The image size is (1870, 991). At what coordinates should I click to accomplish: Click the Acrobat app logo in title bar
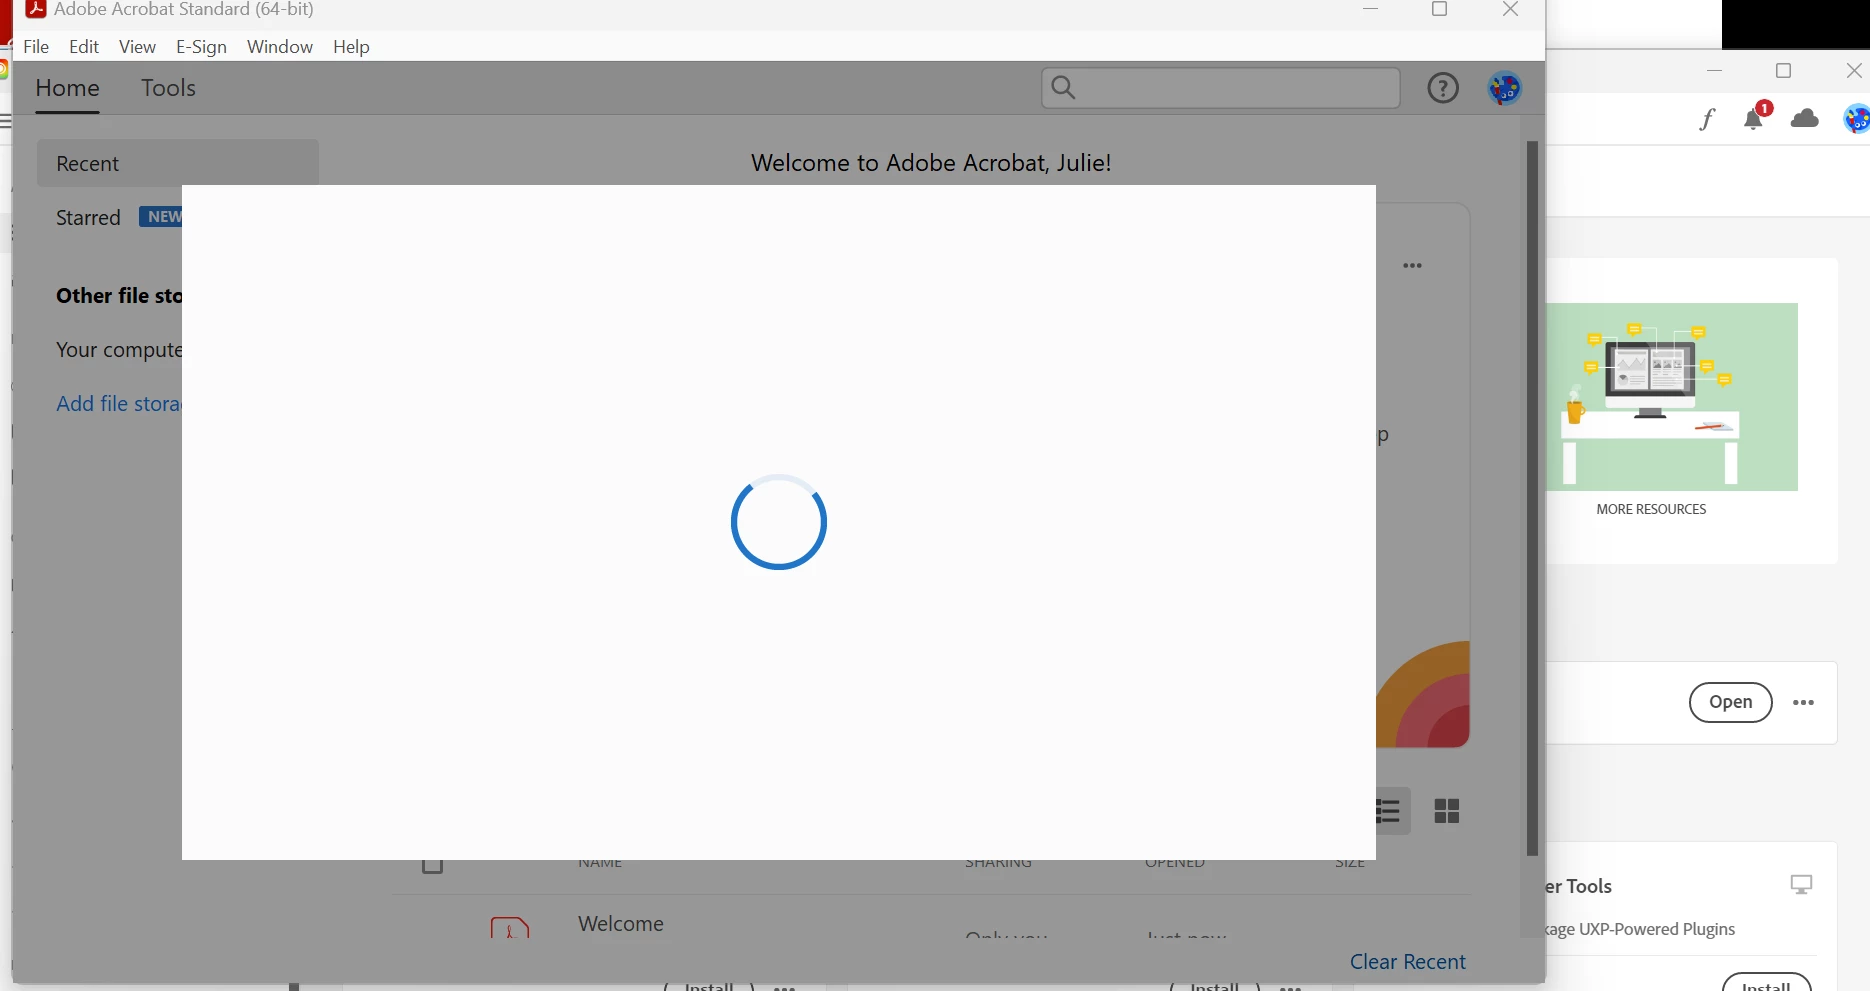tap(36, 9)
